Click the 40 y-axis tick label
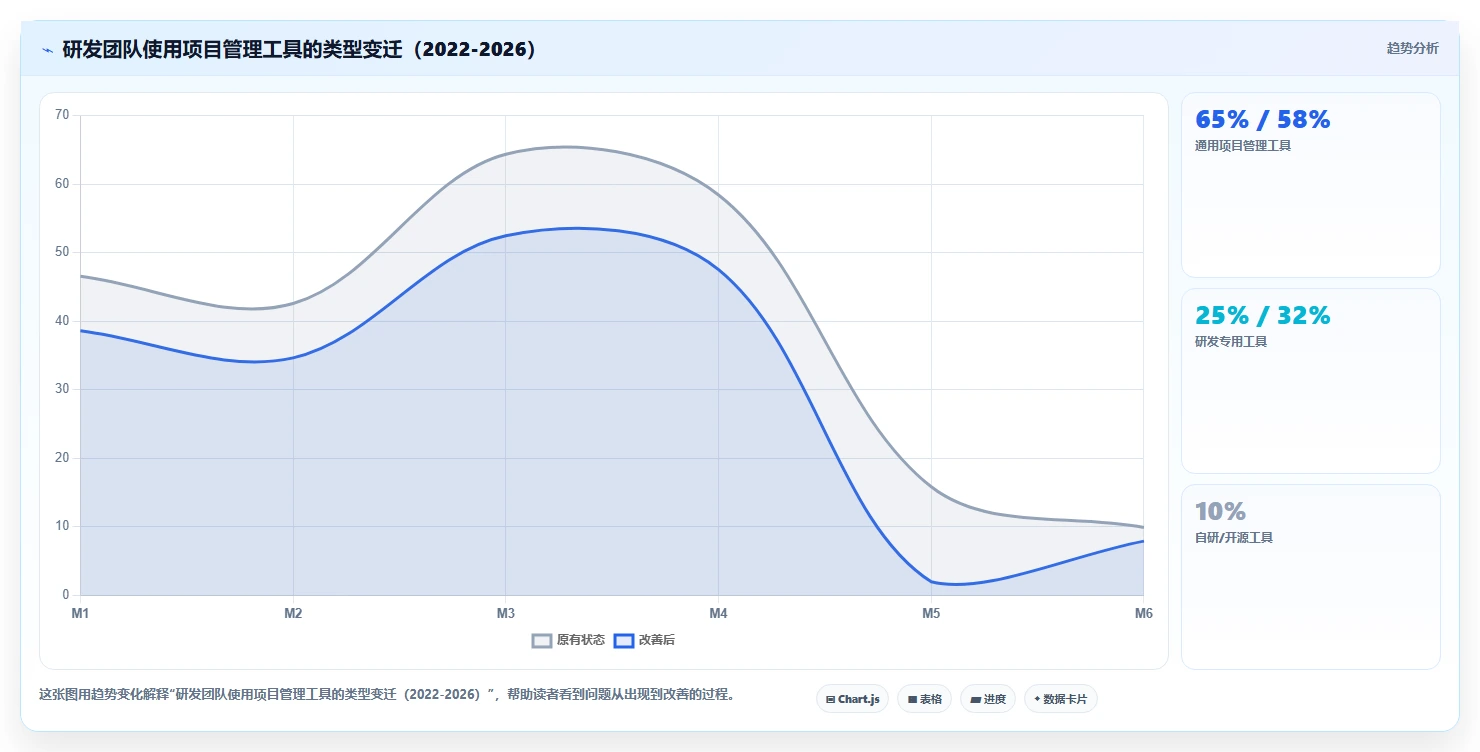The width and height of the screenshot is (1480, 752). 62,321
